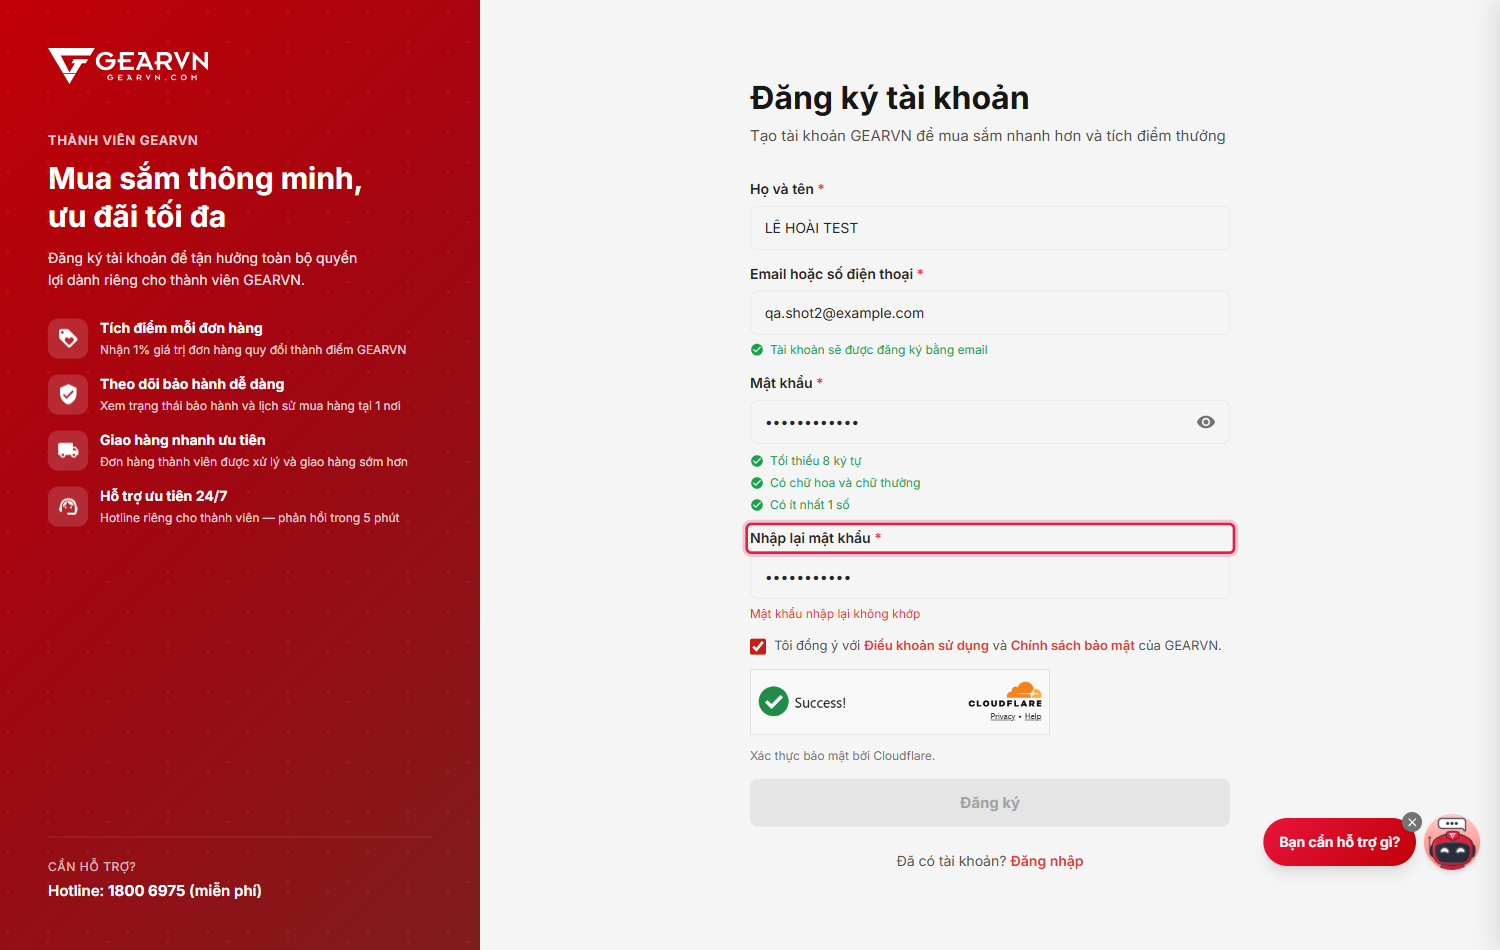Click the green Success checkmark icon

click(773, 702)
